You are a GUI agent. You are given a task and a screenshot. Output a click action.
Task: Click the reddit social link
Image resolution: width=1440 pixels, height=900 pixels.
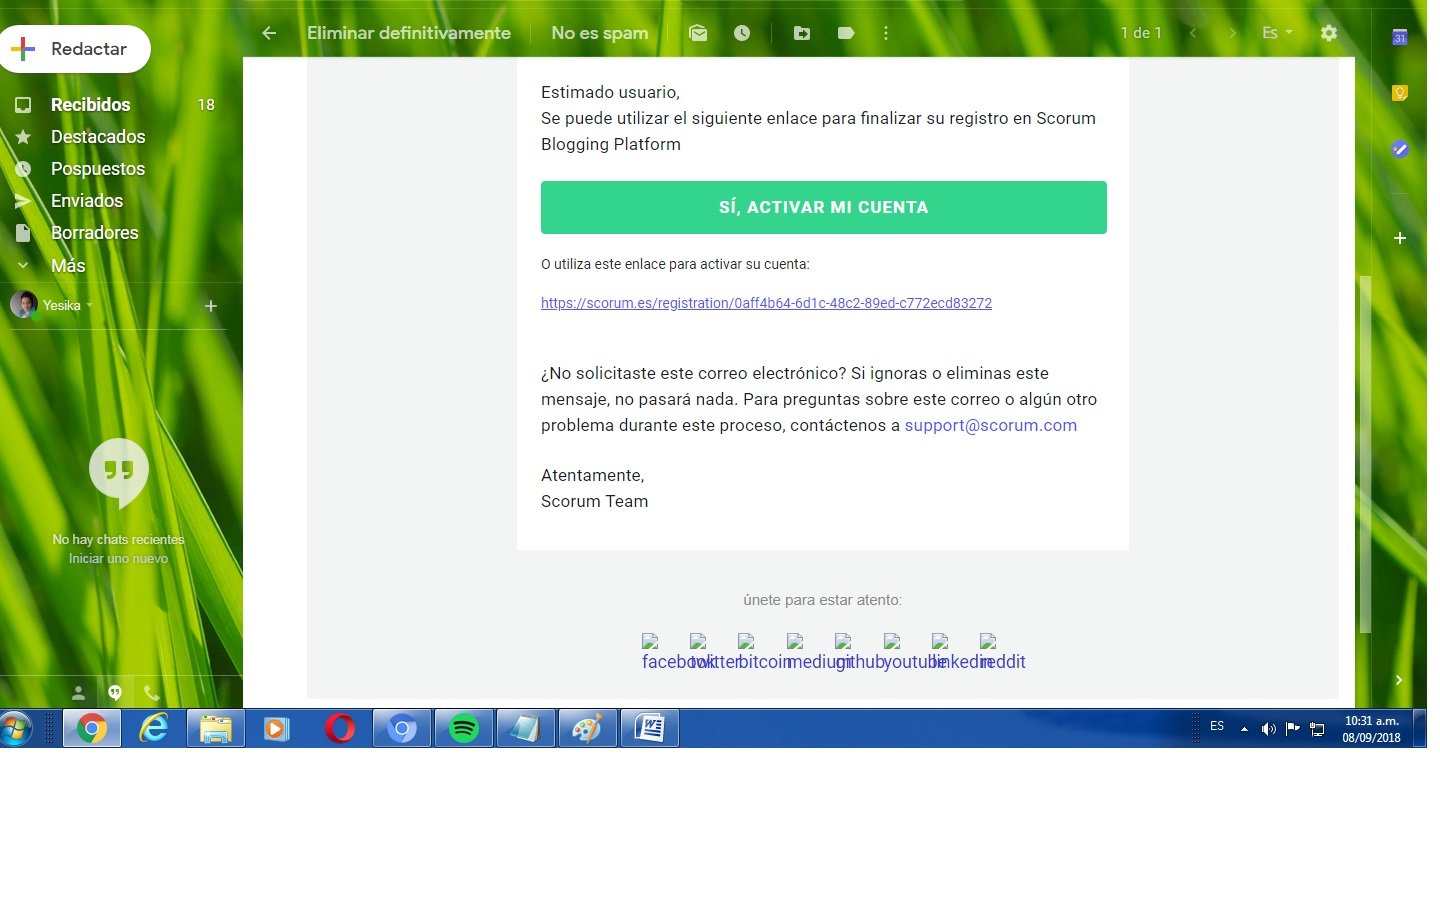tap(1003, 652)
